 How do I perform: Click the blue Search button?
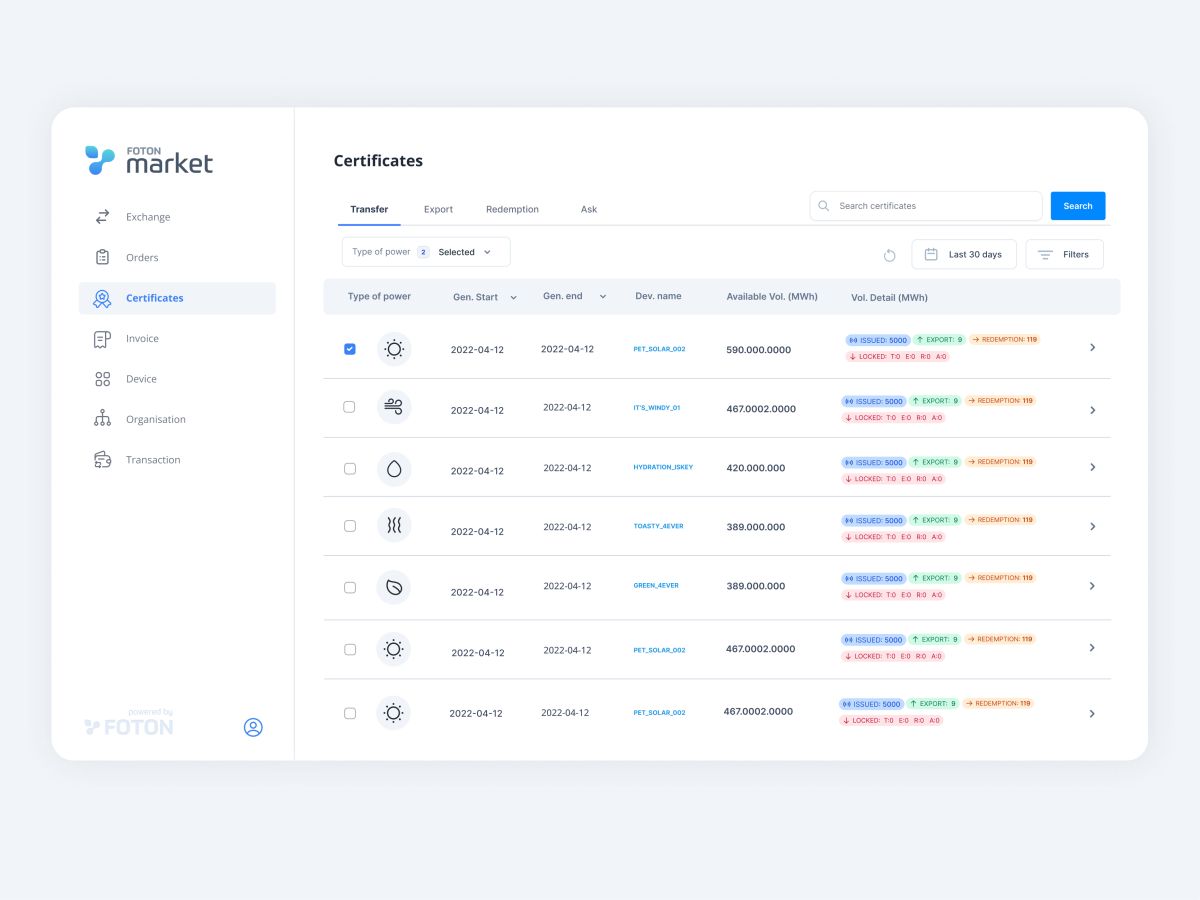(1077, 206)
